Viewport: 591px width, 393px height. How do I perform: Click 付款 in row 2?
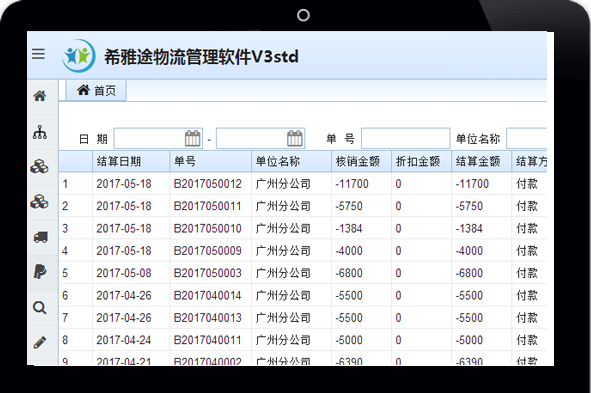(x=527, y=206)
